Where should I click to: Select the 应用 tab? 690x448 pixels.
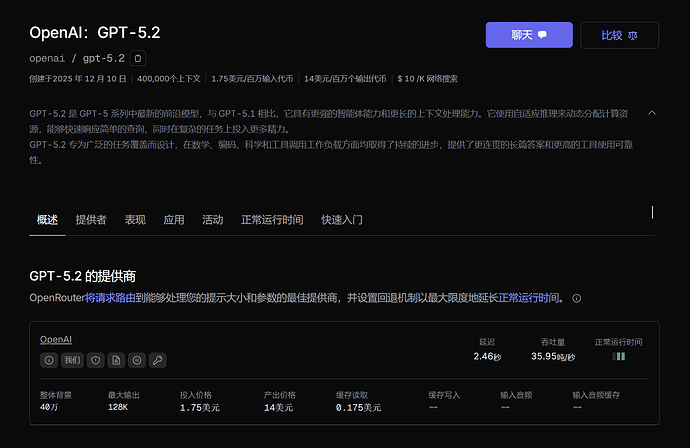tap(173, 220)
